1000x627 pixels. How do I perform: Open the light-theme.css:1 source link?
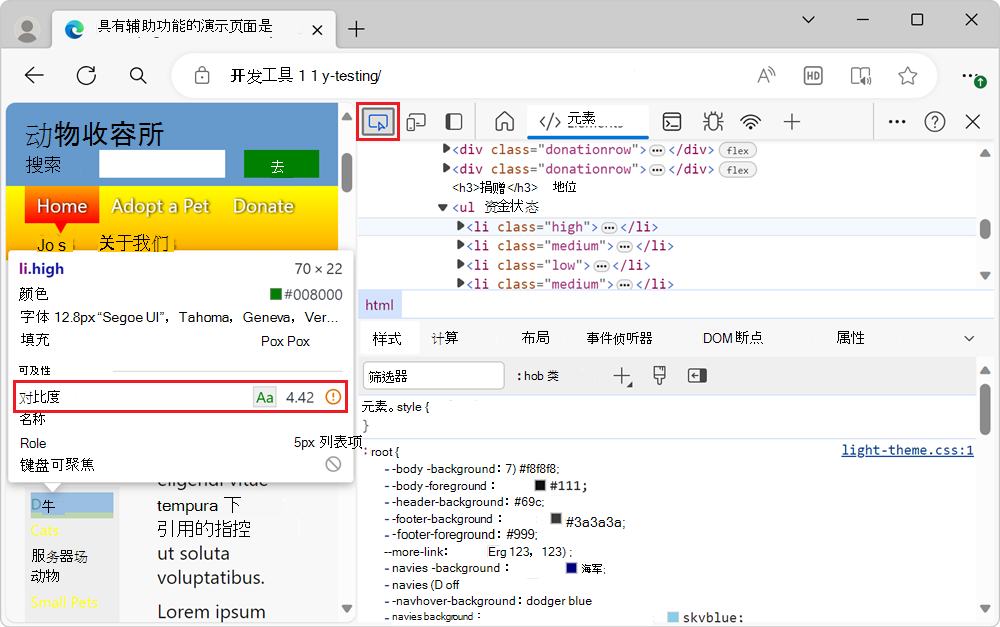pos(908,450)
